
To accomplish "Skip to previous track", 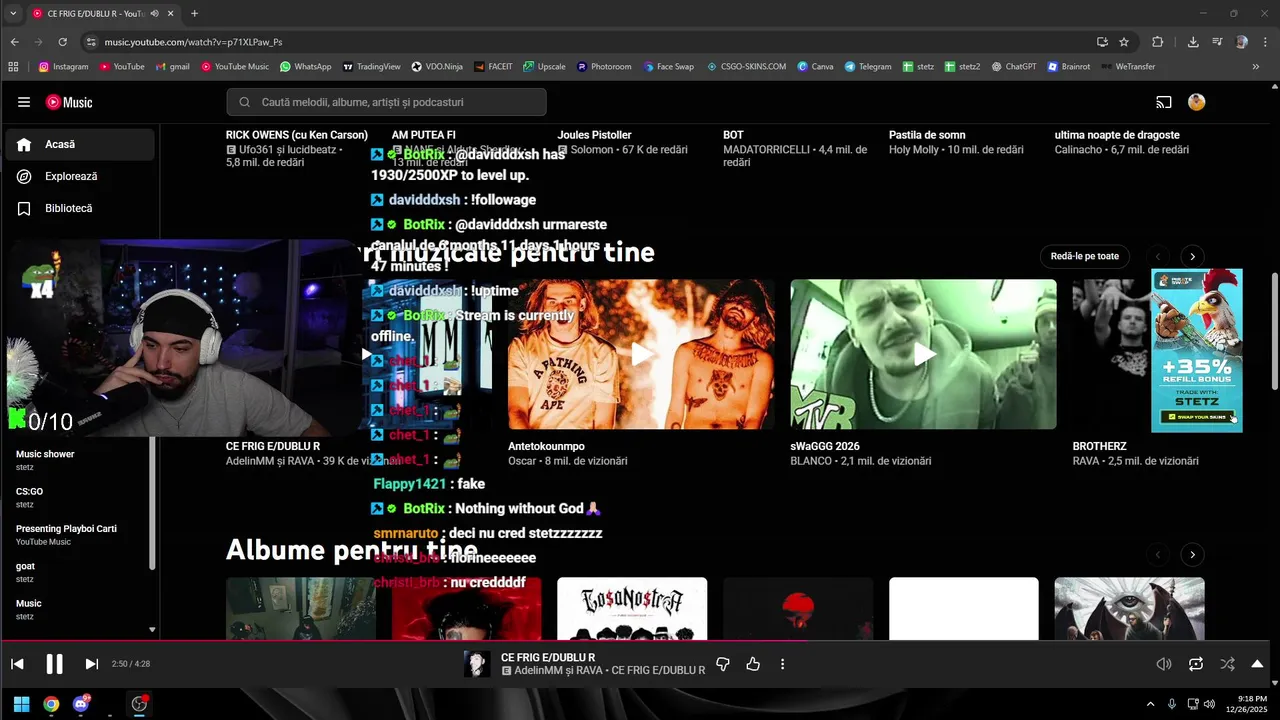I will click(17, 664).
